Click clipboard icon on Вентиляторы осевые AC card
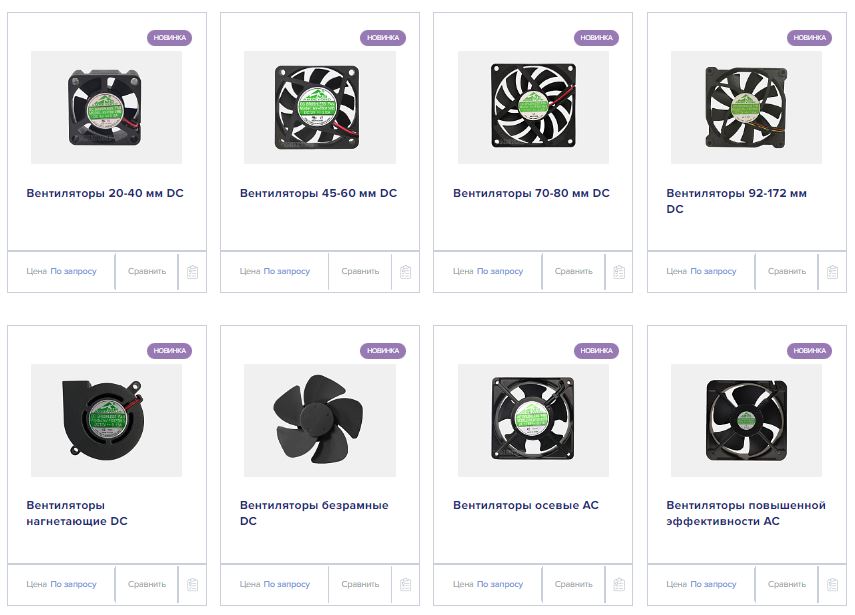 [x=619, y=584]
